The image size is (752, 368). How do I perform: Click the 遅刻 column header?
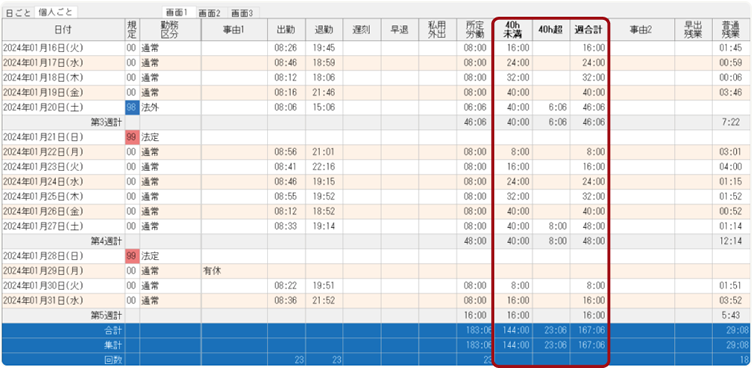[x=362, y=30]
